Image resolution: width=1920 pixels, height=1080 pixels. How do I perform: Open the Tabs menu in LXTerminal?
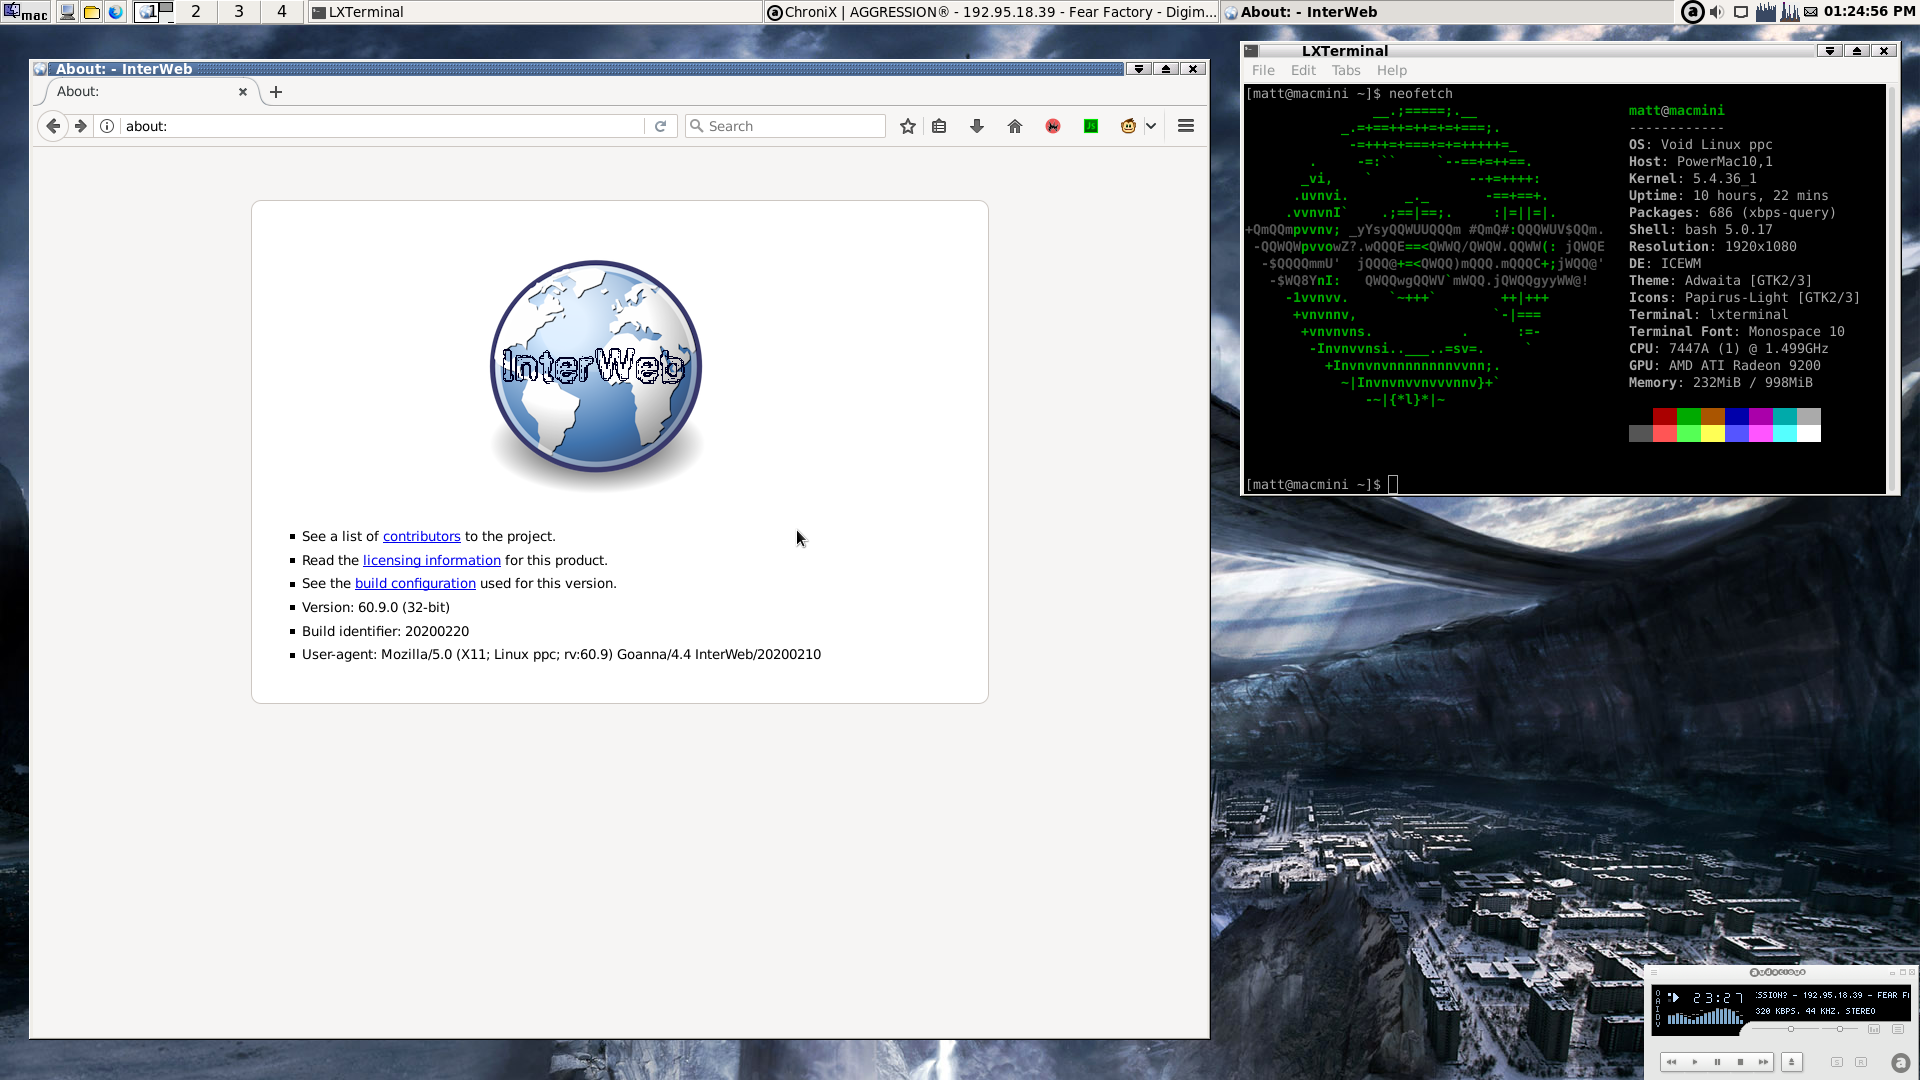tap(1346, 70)
